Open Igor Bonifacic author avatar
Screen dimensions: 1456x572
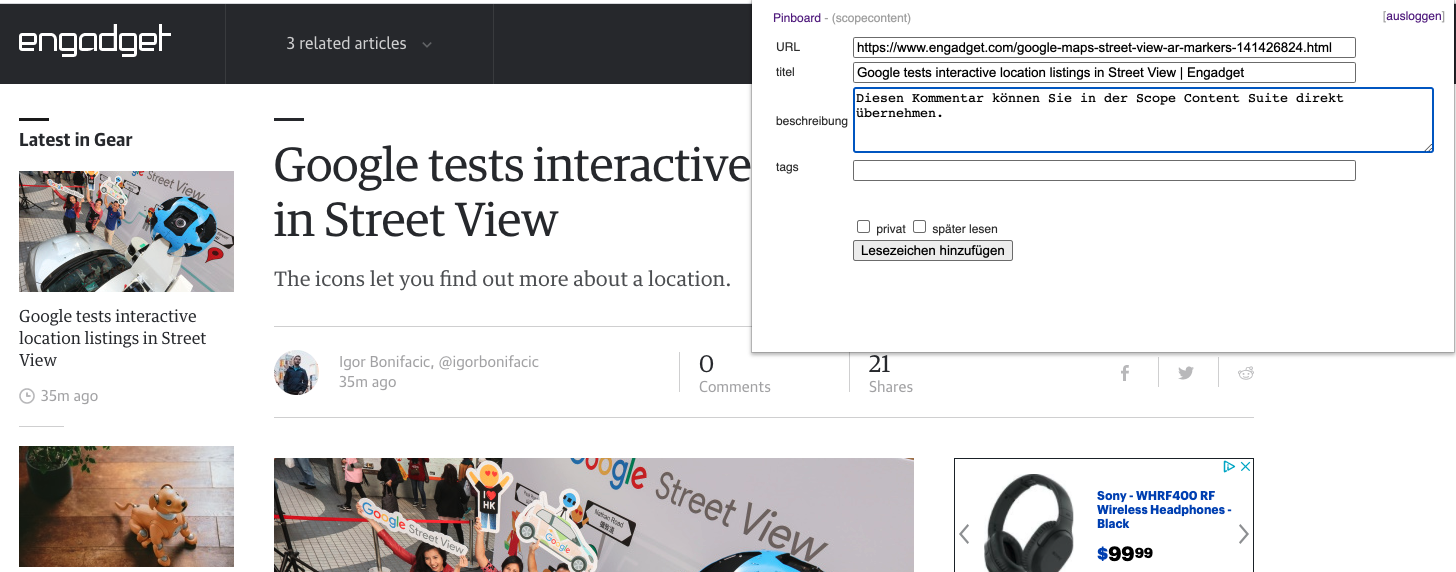pyautogui.click(x=296, y=372)
